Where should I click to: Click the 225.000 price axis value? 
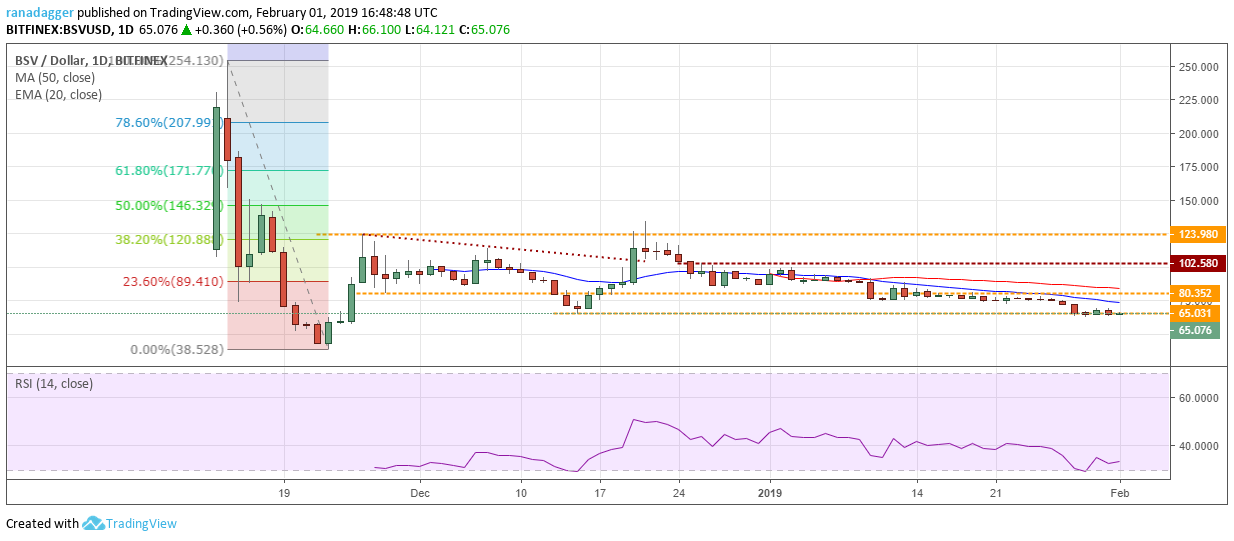pos(1199,100)
